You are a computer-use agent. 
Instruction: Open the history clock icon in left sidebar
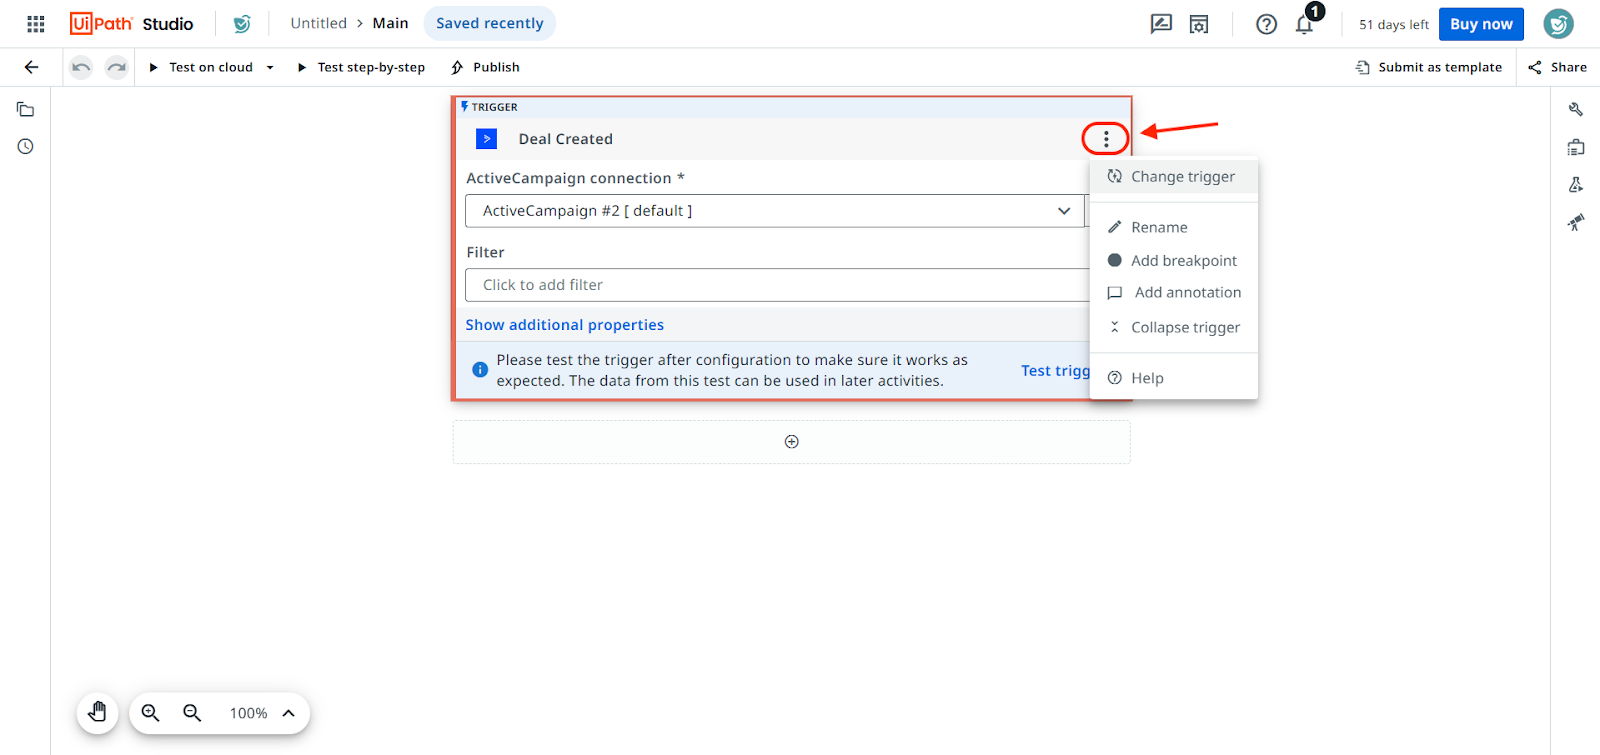click(x=26, y=147)
